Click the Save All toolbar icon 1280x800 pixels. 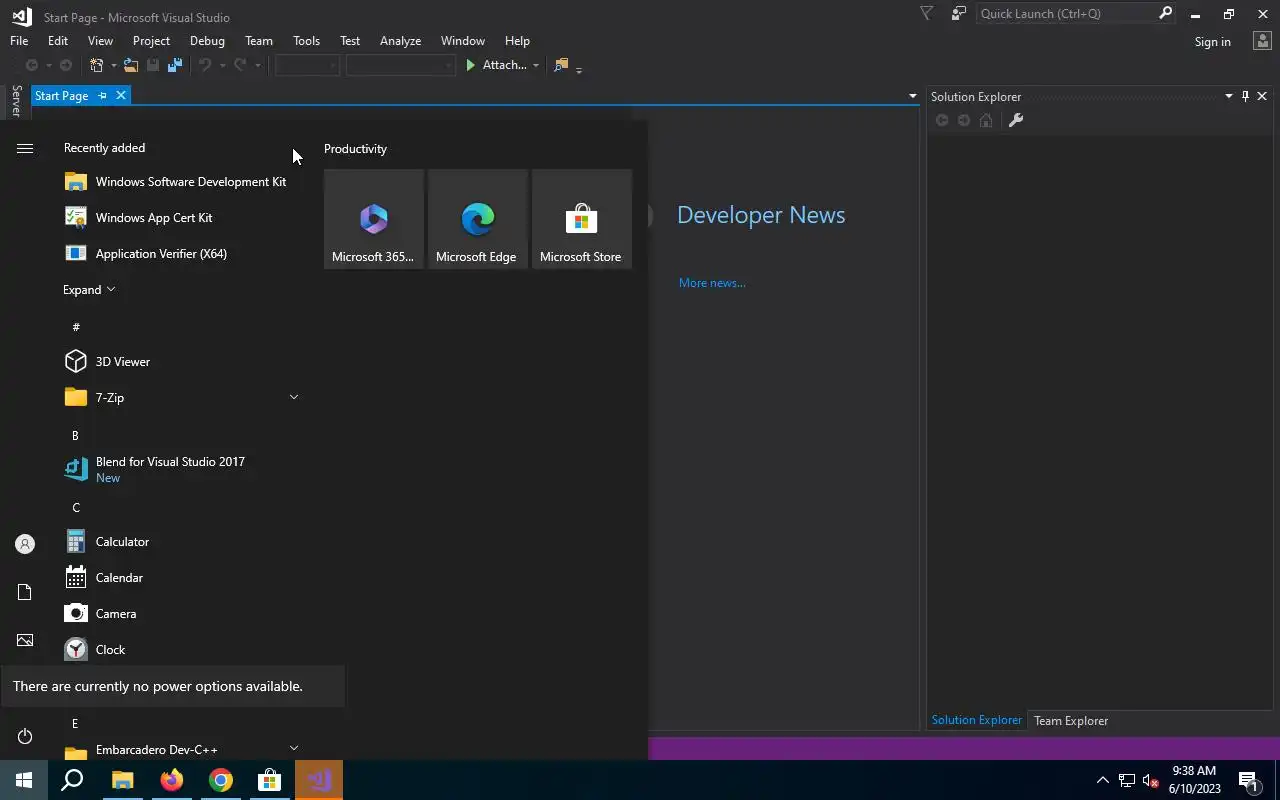click(x=175, y=65)
